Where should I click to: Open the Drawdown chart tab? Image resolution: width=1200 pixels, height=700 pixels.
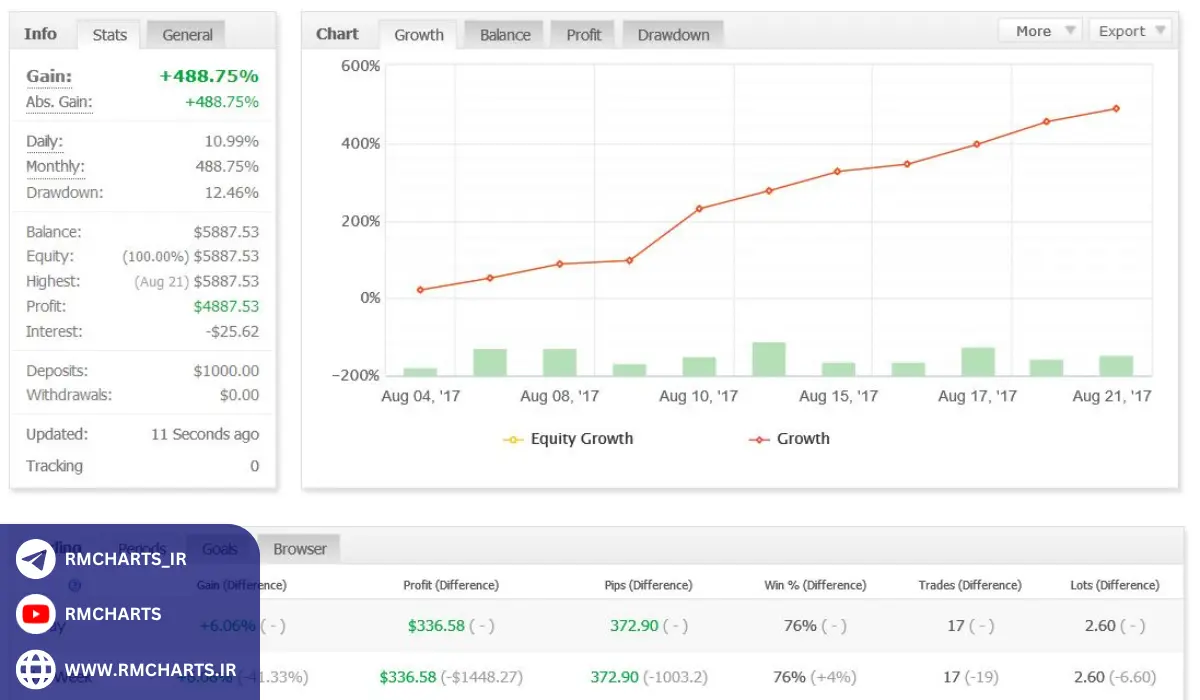click(x=673, y=35)
